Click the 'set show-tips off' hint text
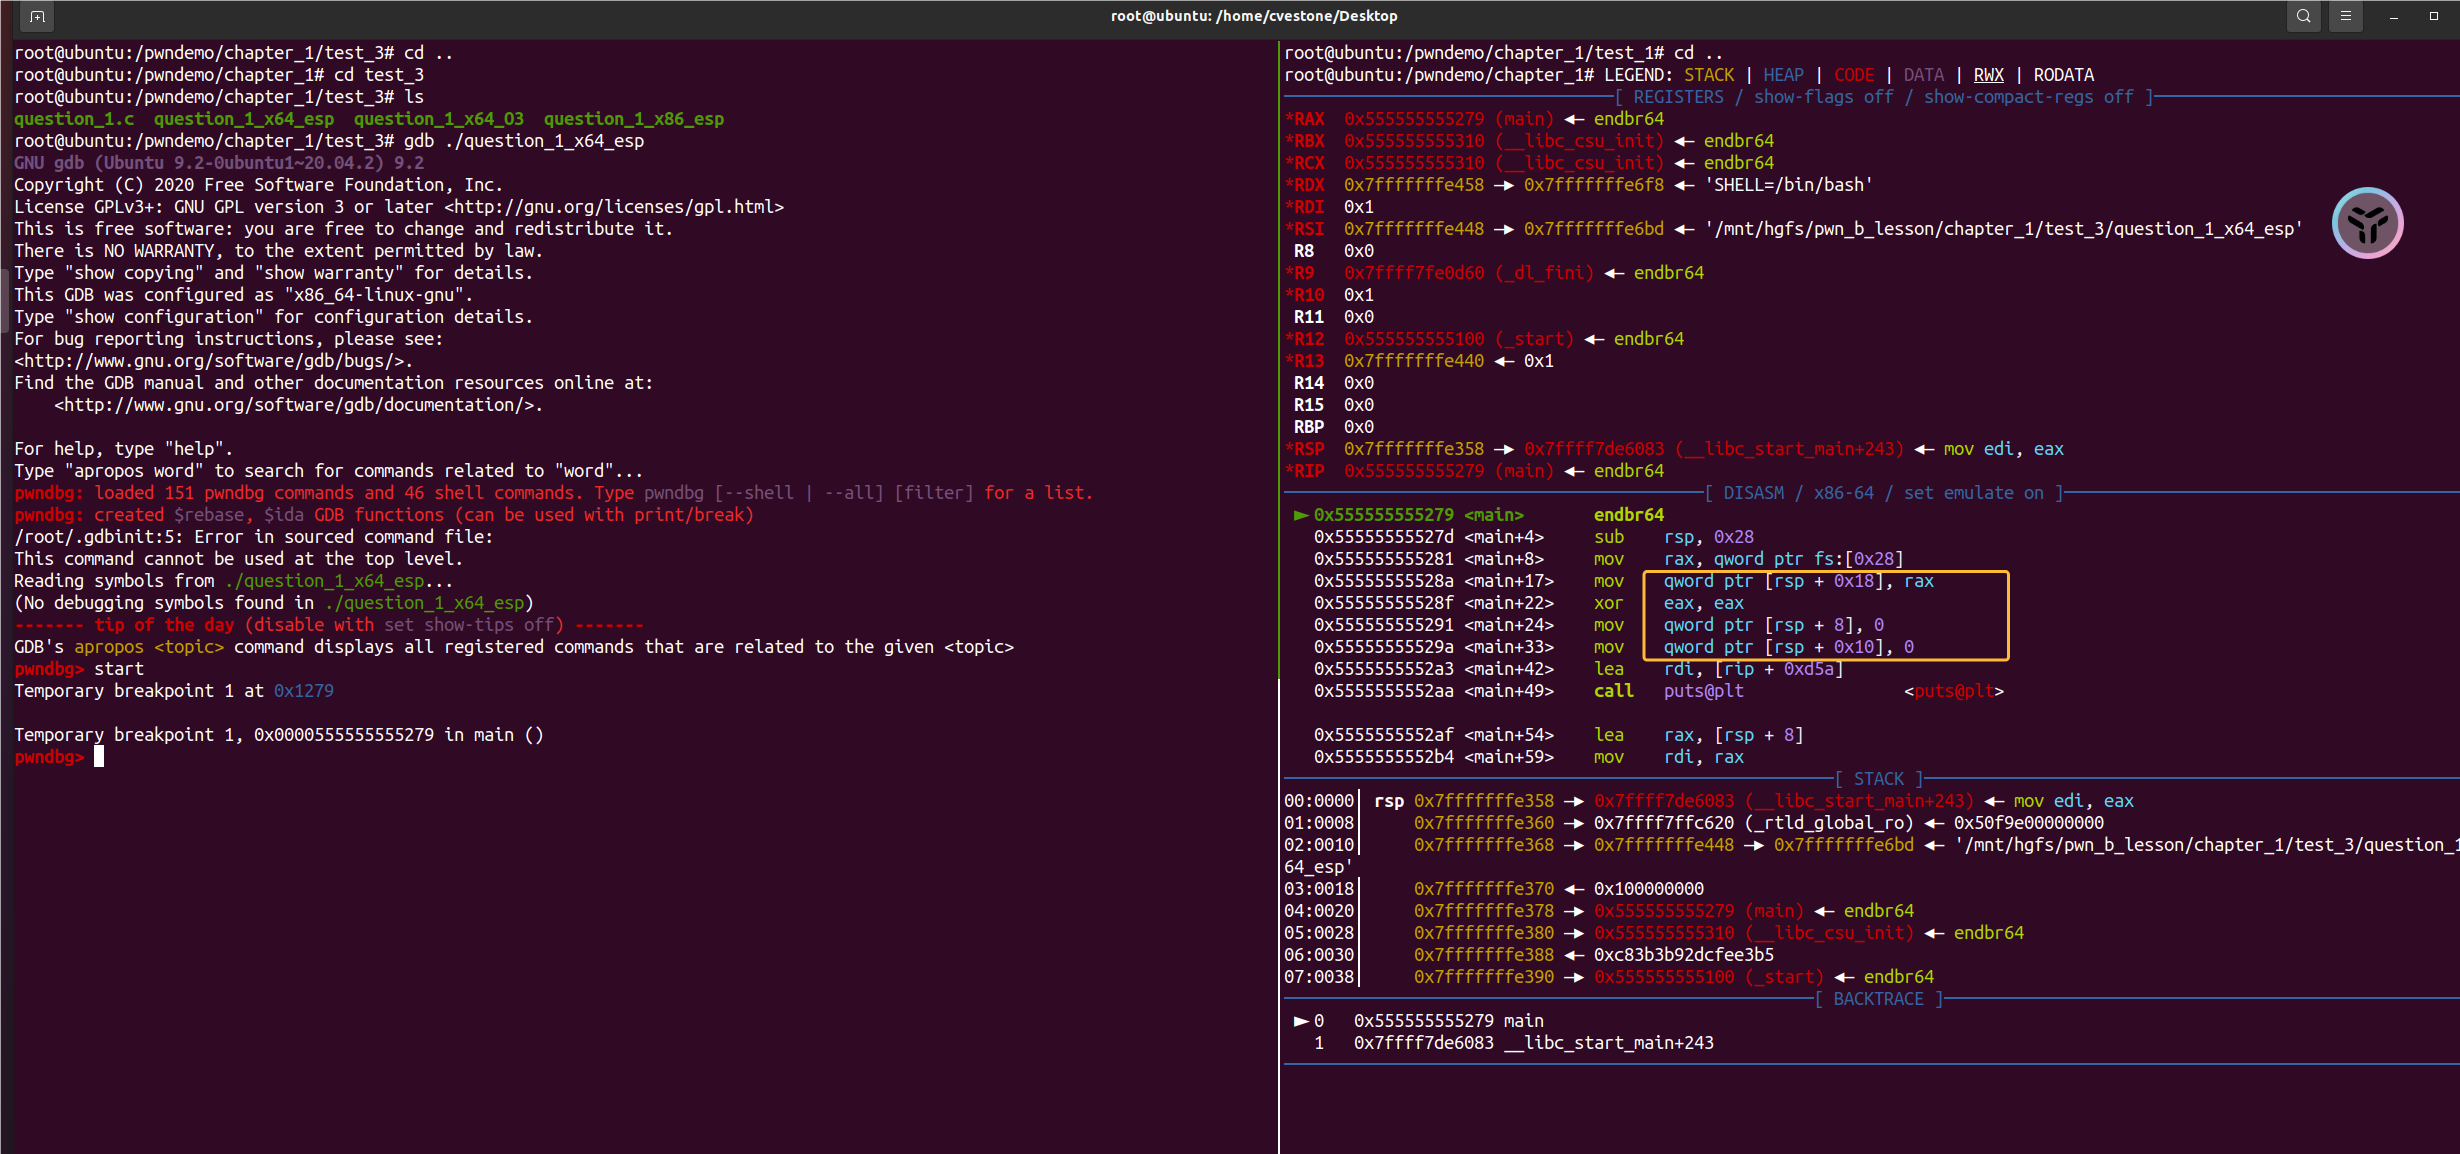 [x=469, y=625]
